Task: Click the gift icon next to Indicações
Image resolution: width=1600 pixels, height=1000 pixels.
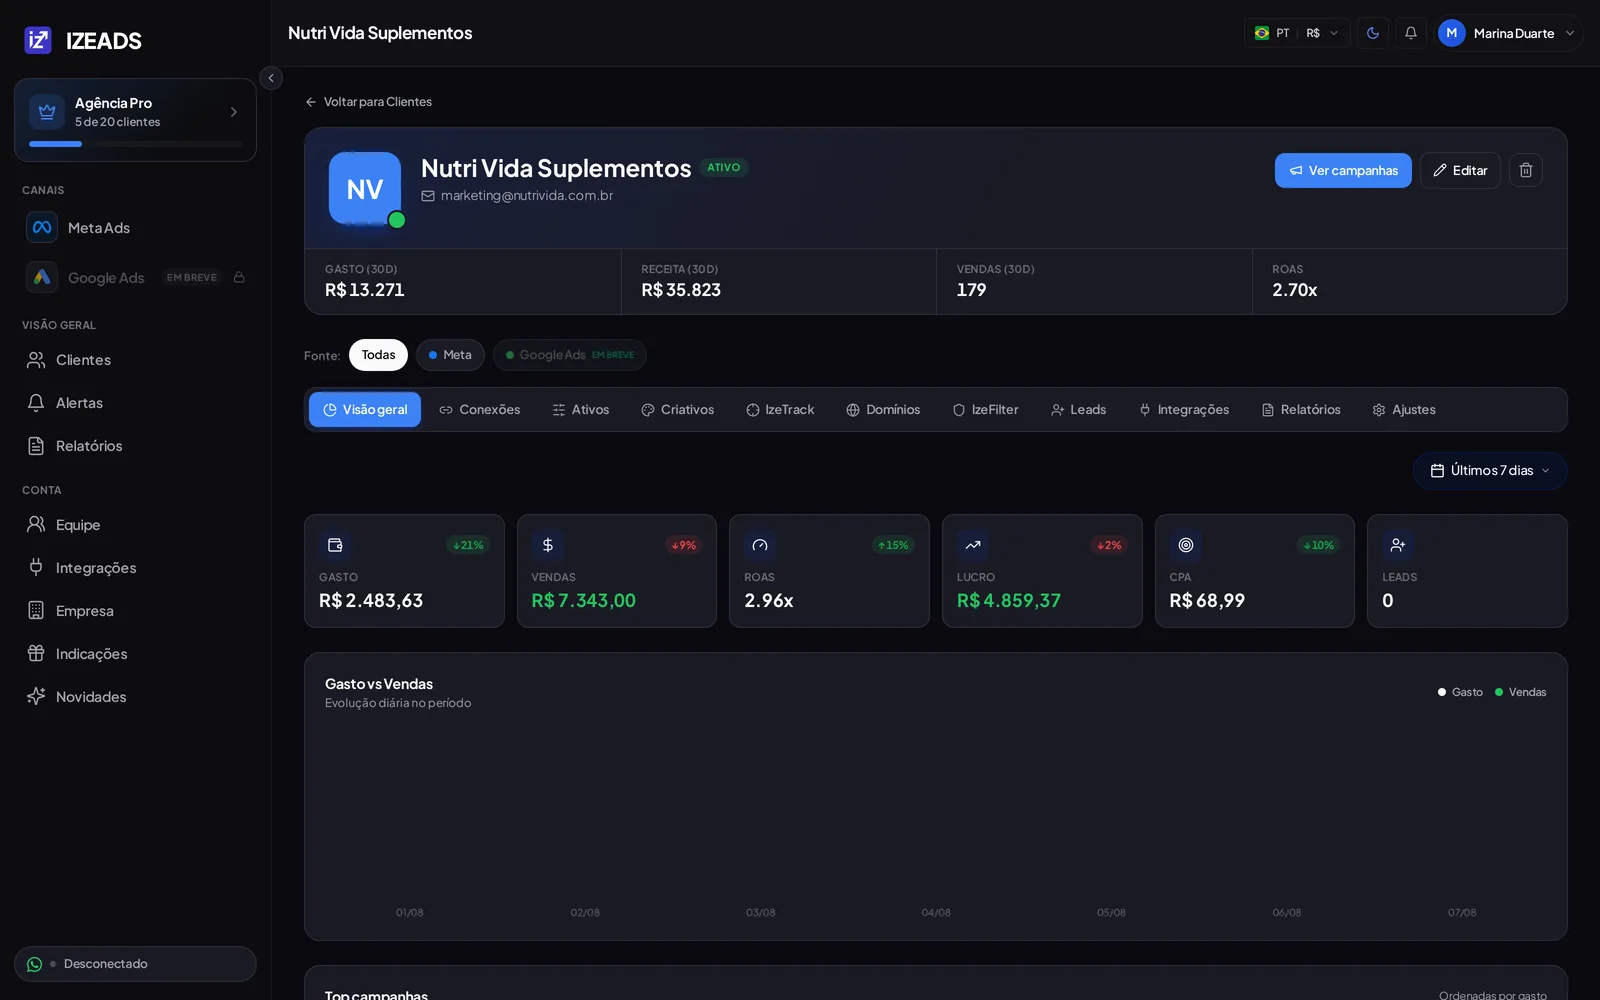Action: point(36,654)
